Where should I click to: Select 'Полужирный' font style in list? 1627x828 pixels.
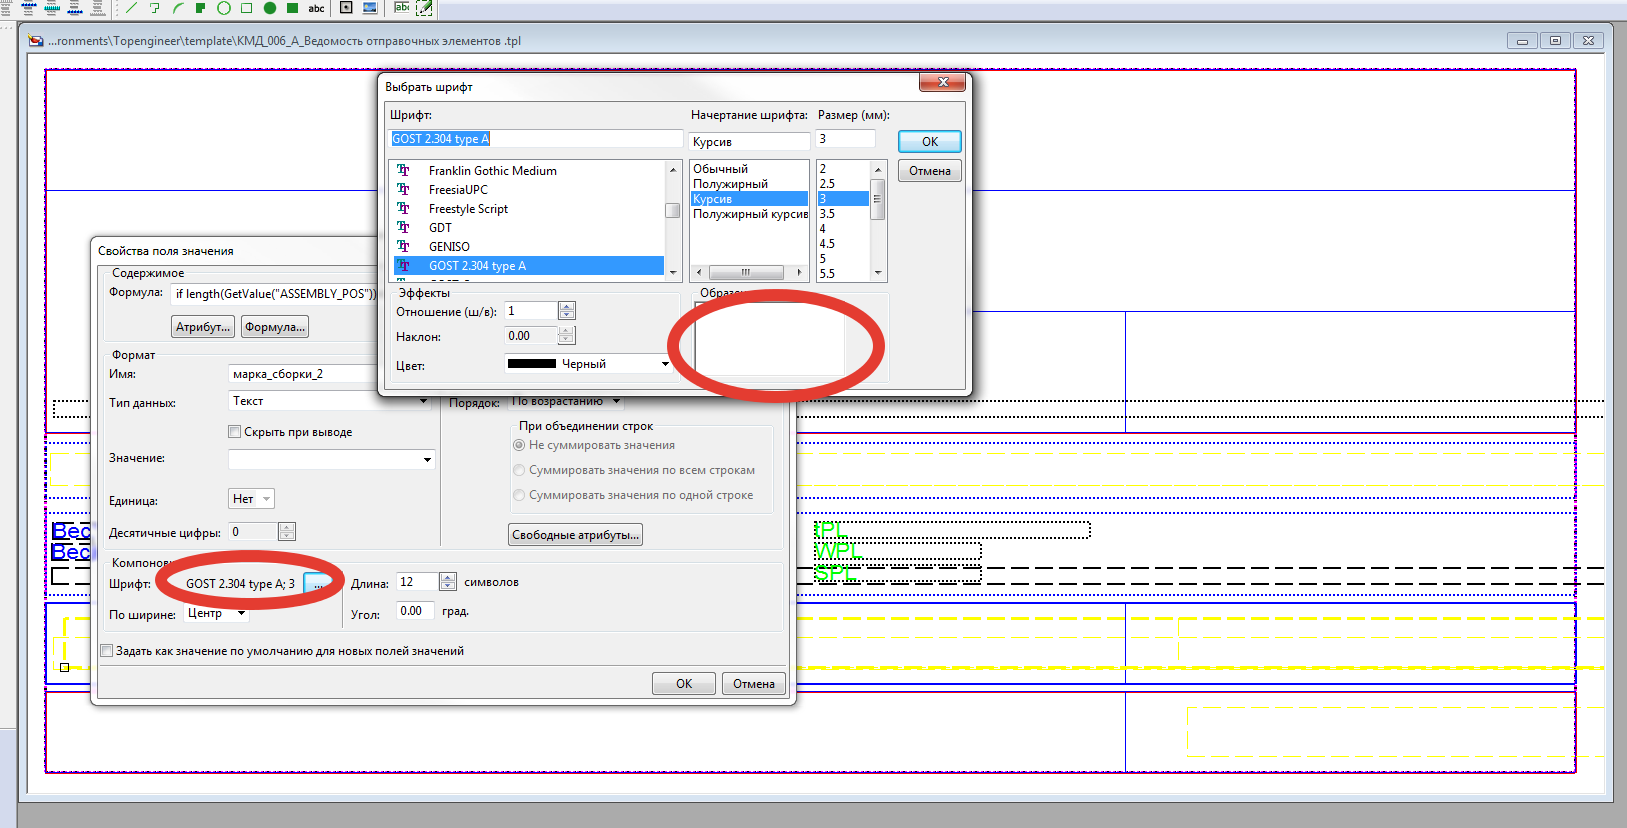click(731, 184)
